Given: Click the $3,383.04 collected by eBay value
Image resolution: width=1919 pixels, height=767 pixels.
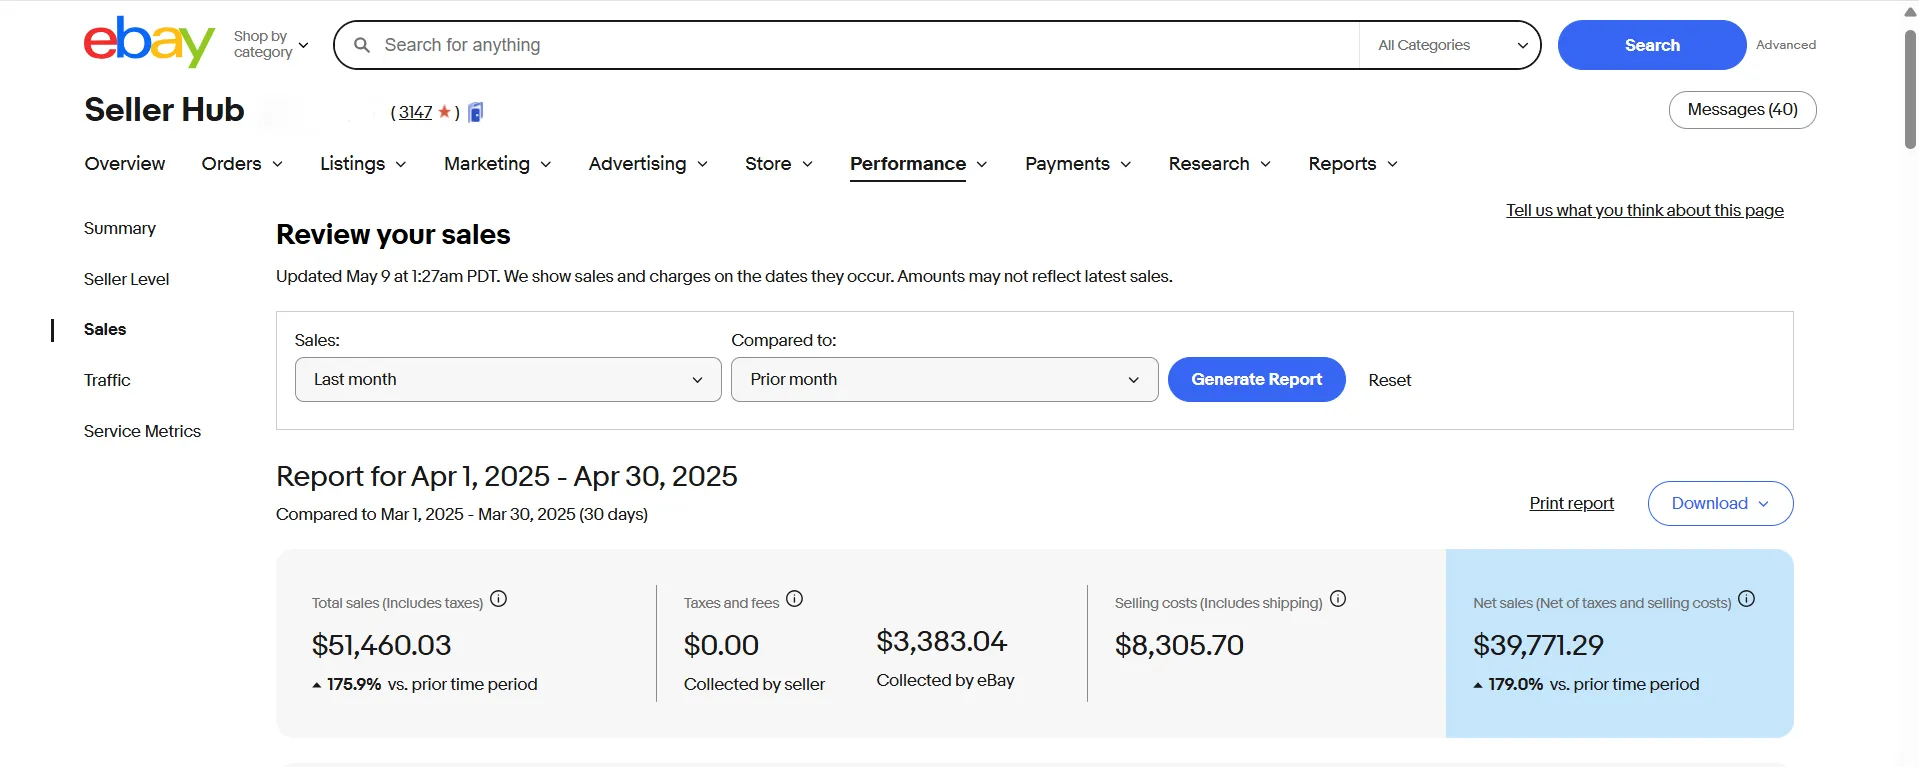Looking at the screenshot, I should click(942, 641).
